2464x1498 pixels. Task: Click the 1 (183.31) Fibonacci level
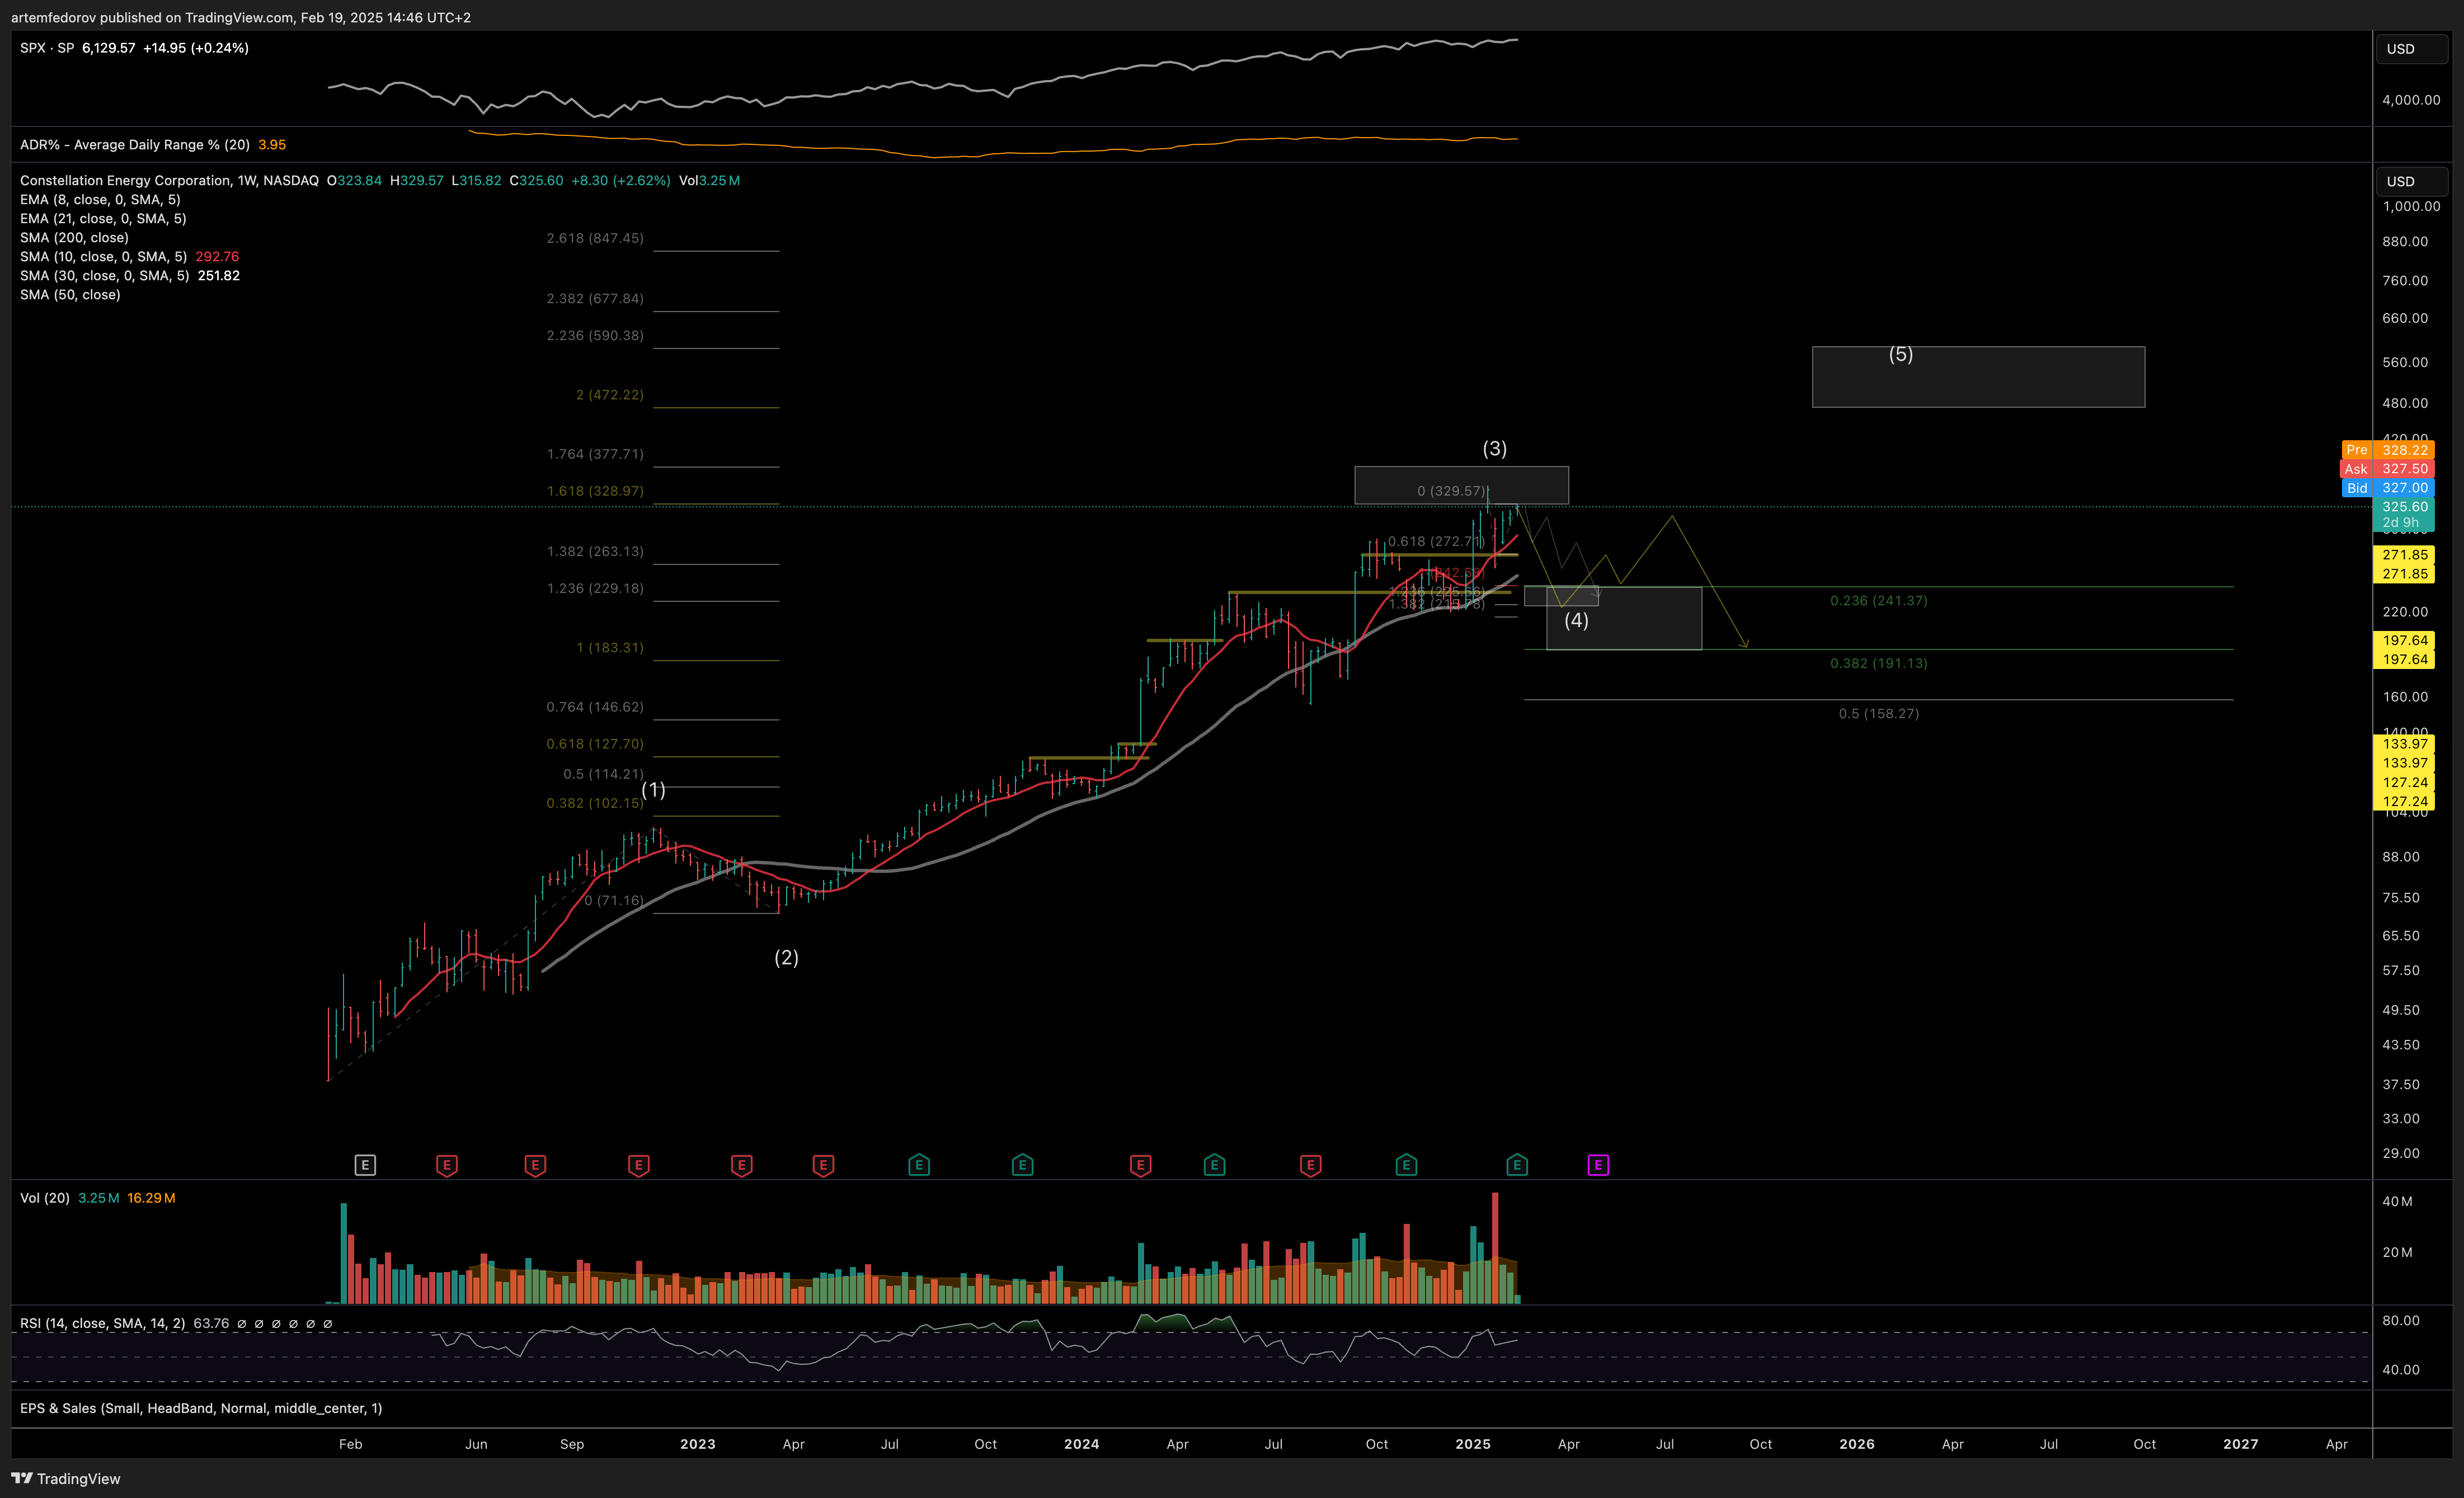(x=610, y=648)
